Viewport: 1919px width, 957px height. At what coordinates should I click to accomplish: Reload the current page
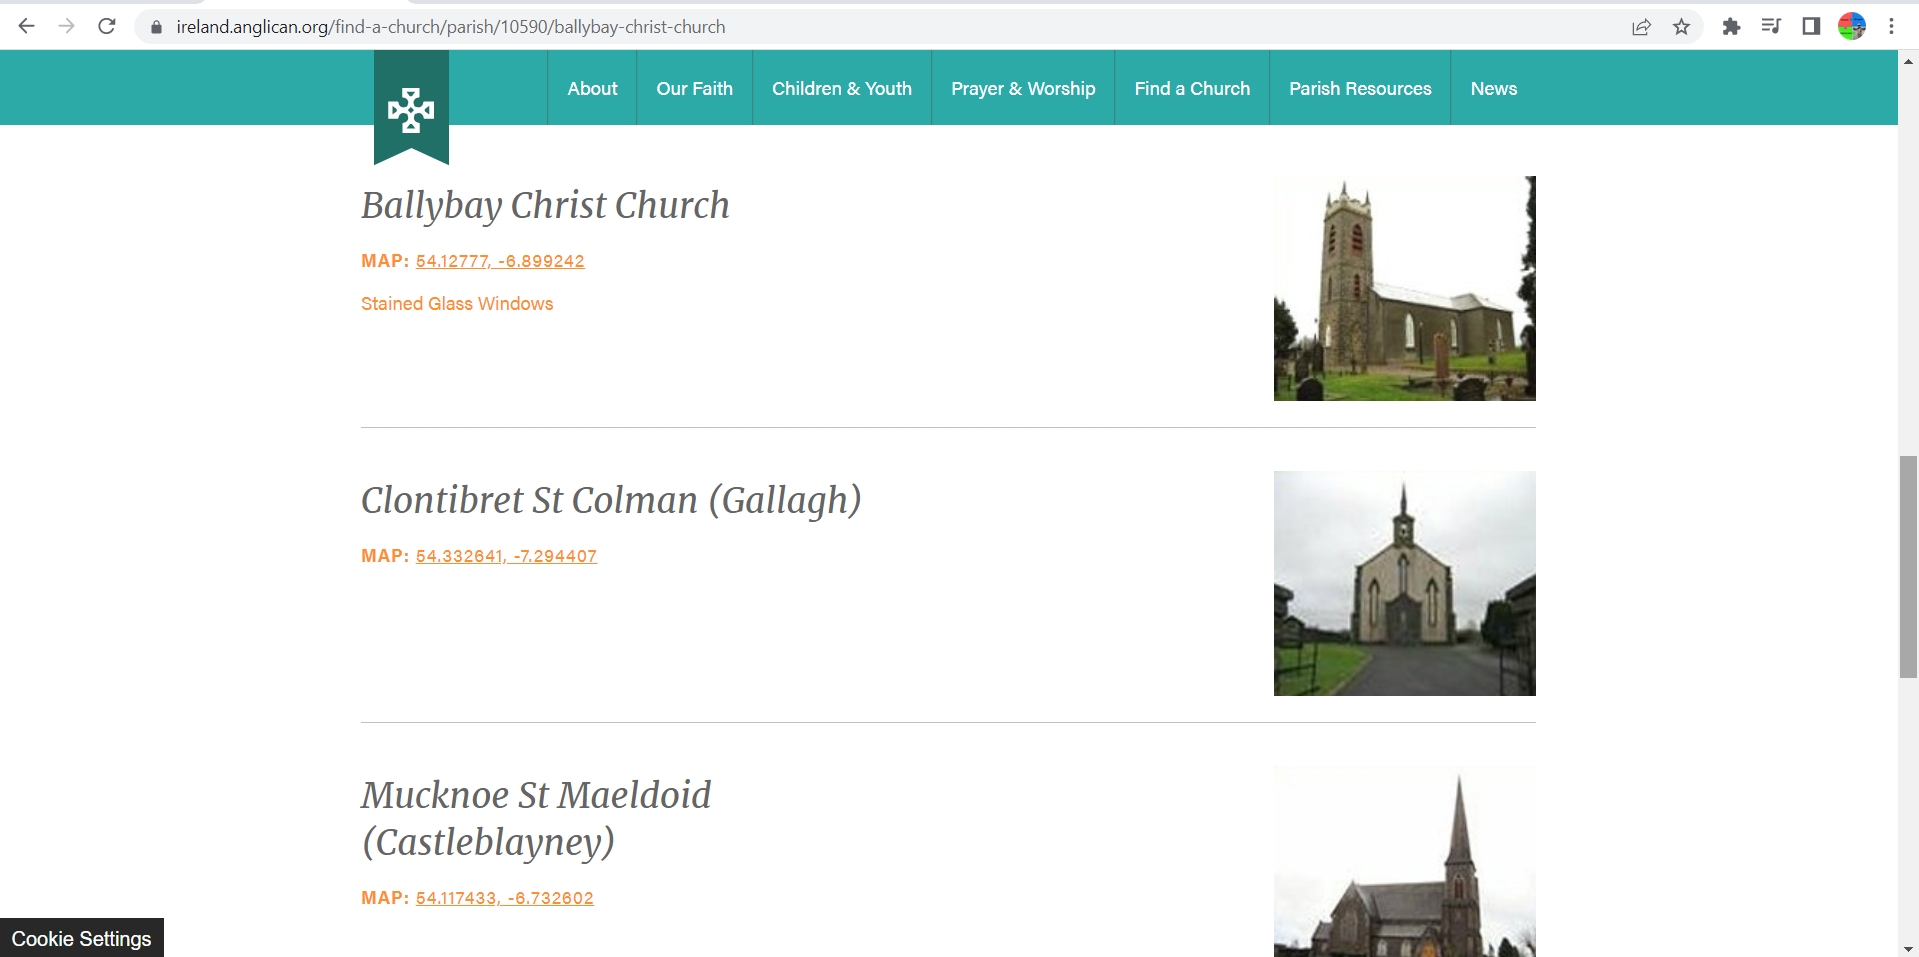tap(107, 27)
